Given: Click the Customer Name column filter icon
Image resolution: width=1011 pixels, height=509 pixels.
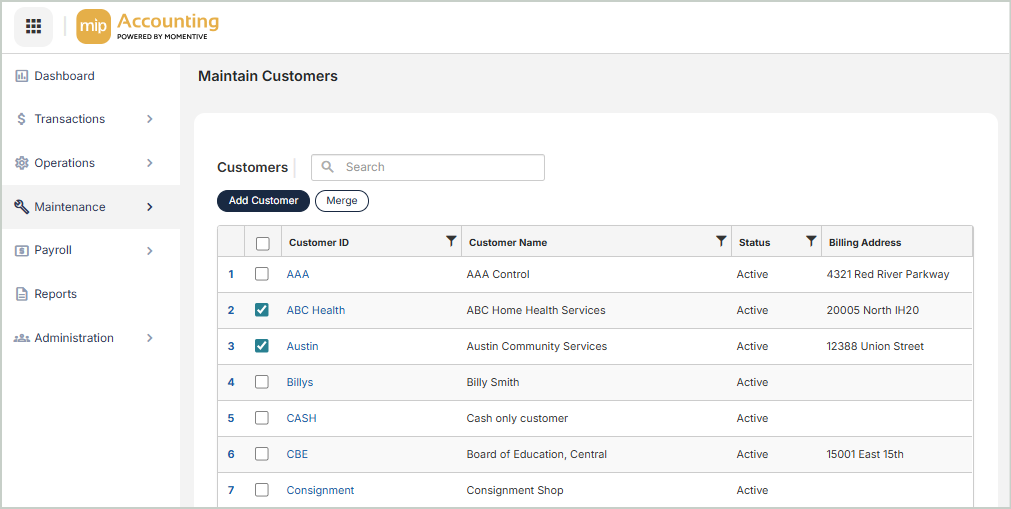Looking at the screenshot, I should 721,241.
